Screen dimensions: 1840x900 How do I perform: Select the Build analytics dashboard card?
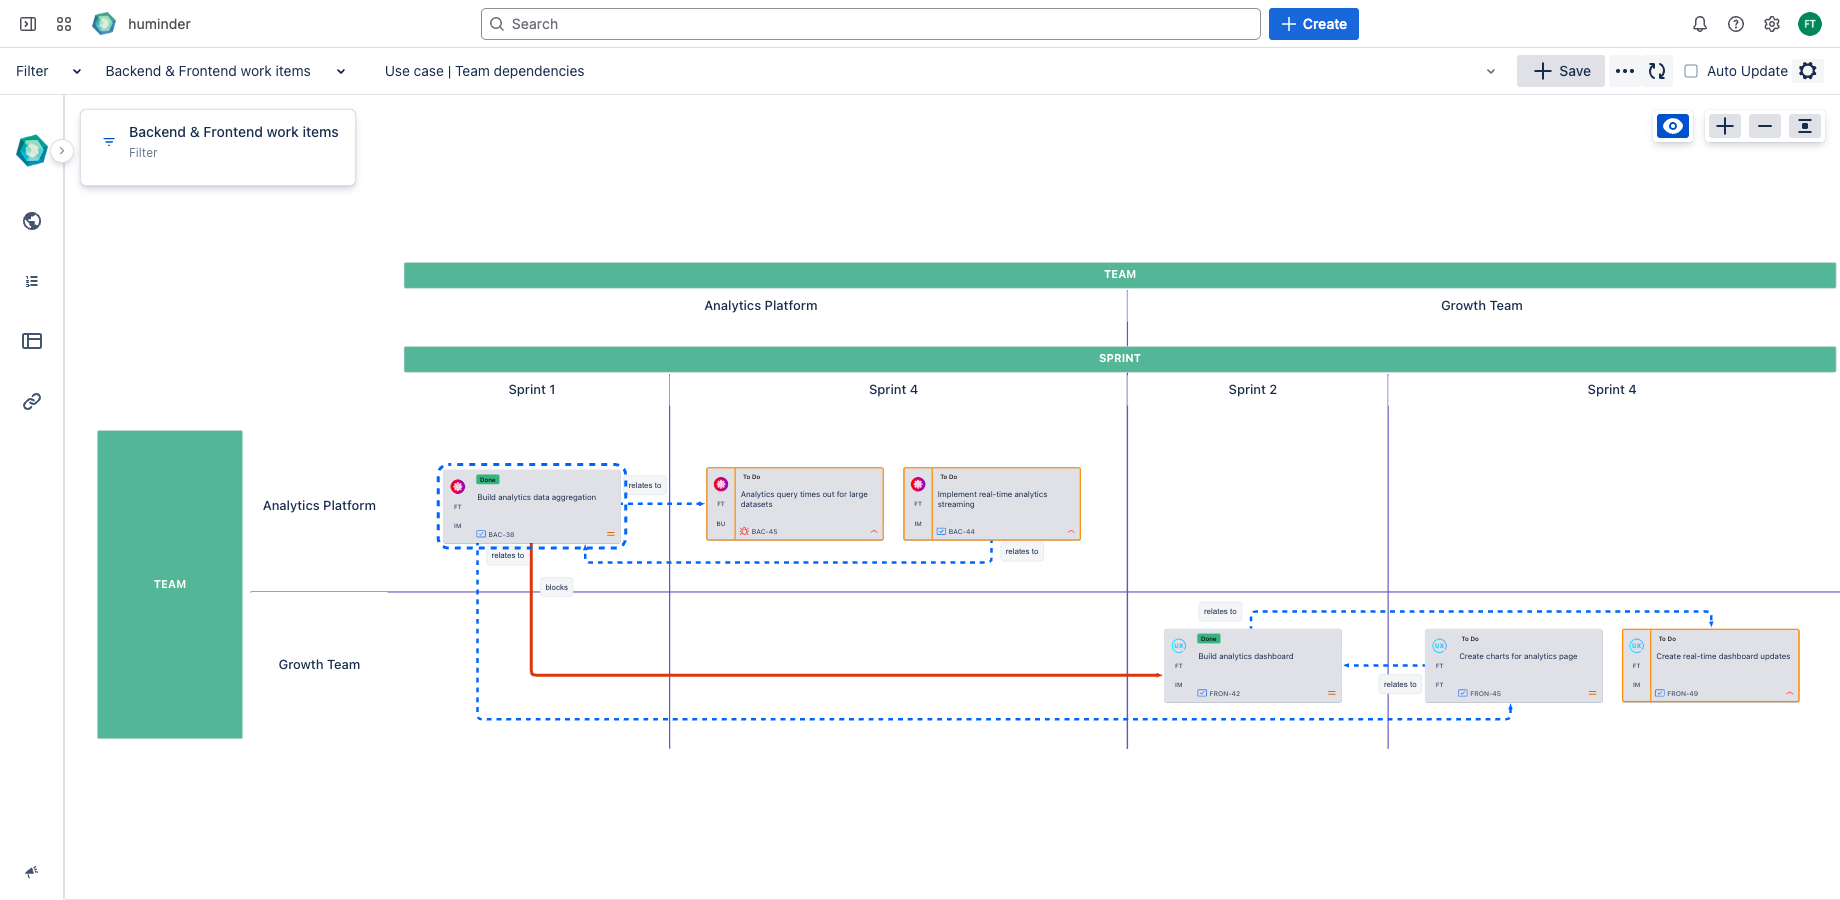click(x=1252, y=665)
